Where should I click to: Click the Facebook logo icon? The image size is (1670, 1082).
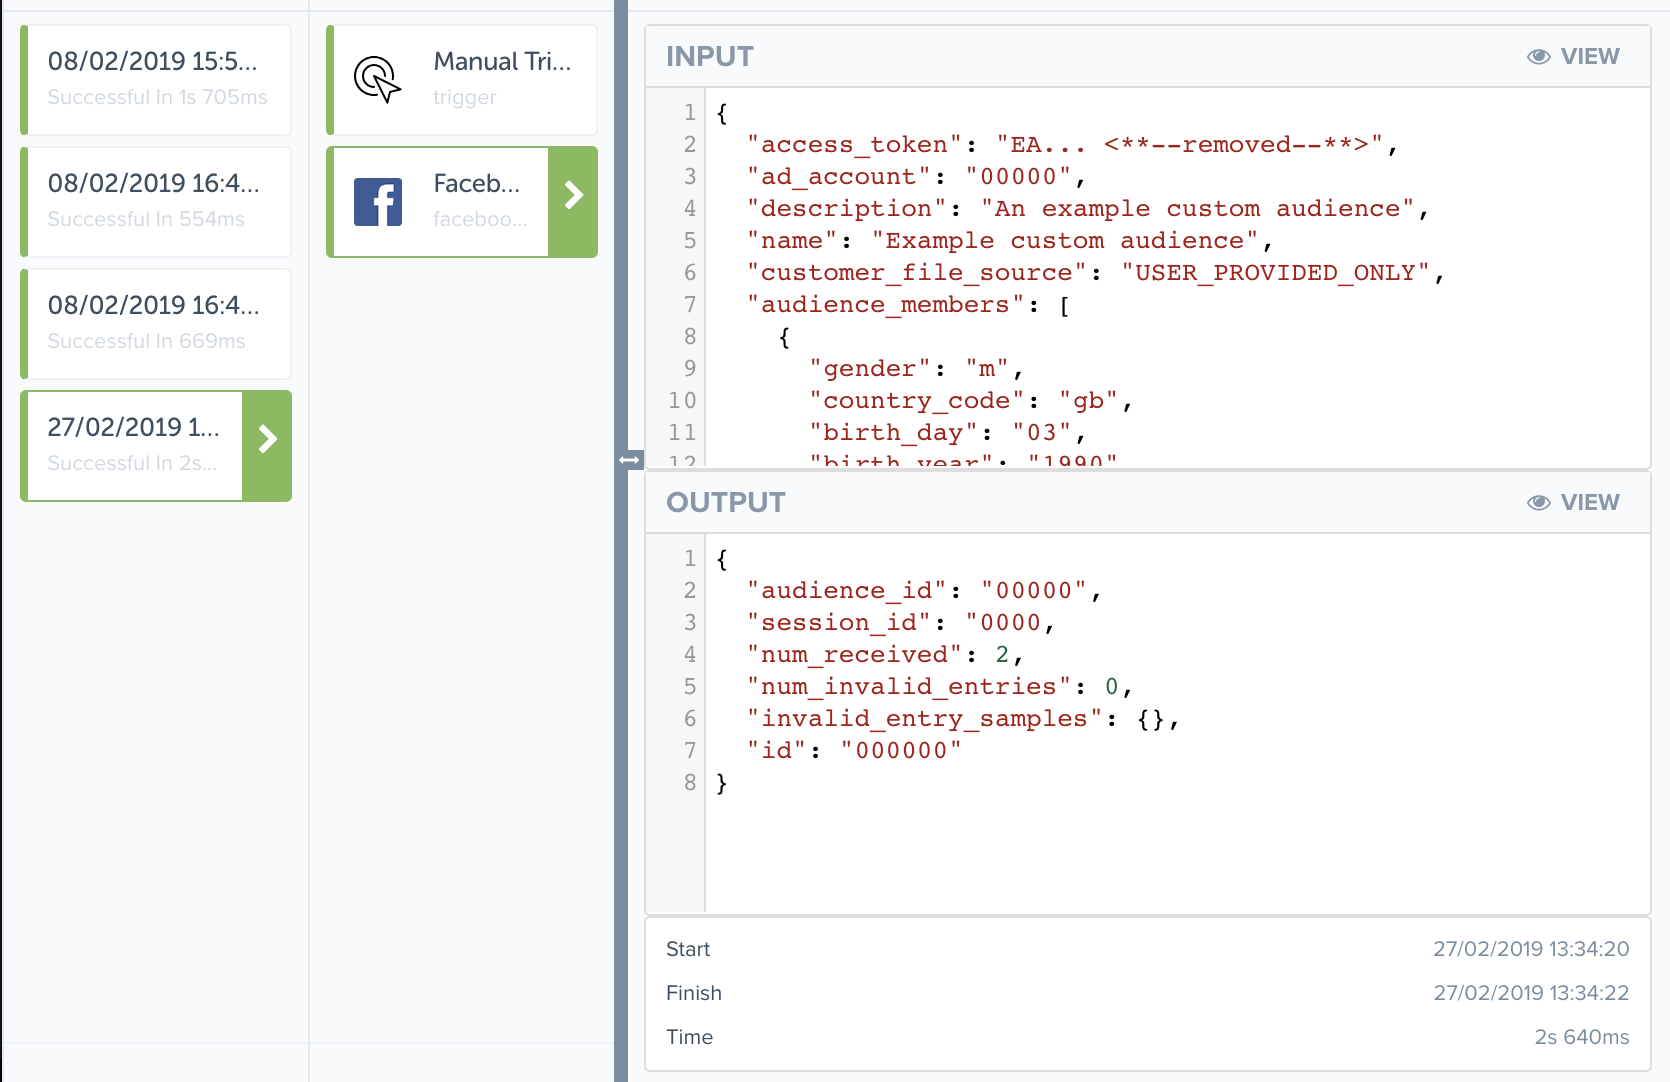[378, 202]
